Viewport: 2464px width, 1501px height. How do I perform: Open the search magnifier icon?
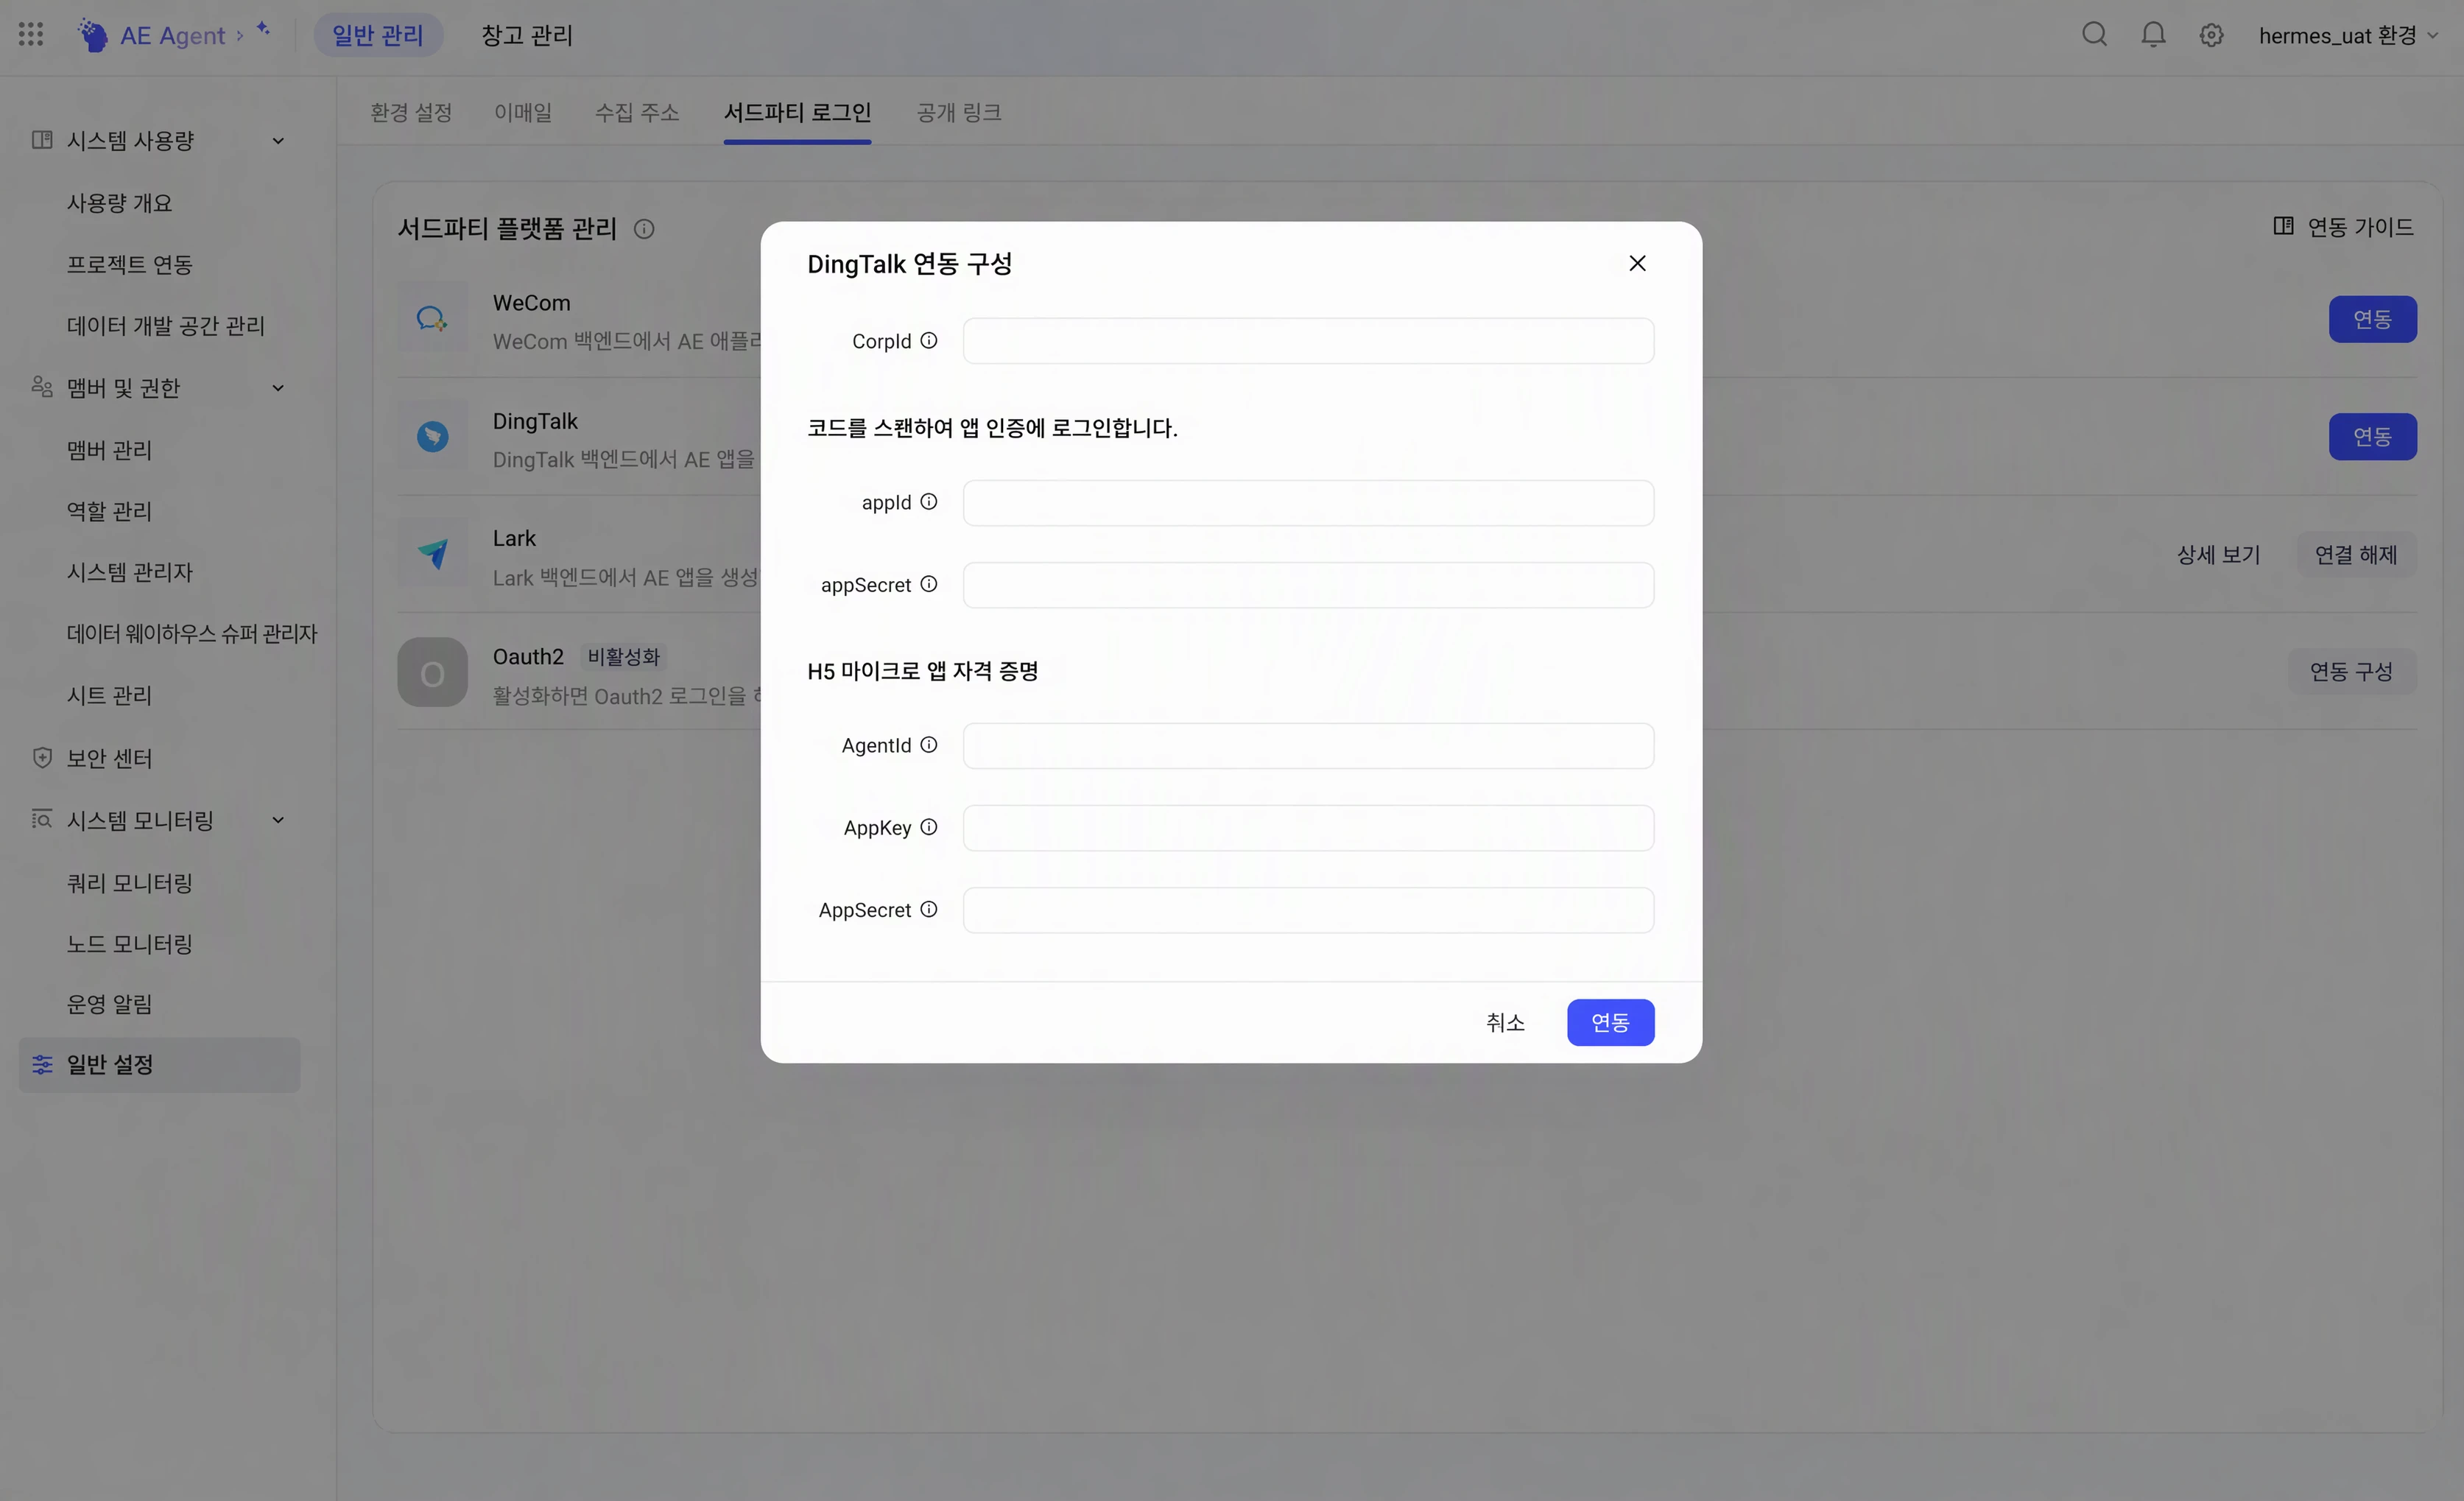tap(2094, 35)
